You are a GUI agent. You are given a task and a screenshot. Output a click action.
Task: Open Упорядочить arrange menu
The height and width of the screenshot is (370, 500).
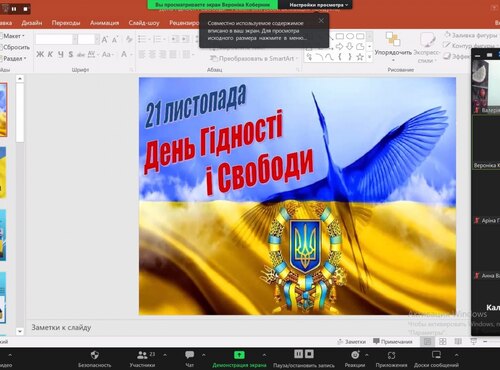click(393, 46)
